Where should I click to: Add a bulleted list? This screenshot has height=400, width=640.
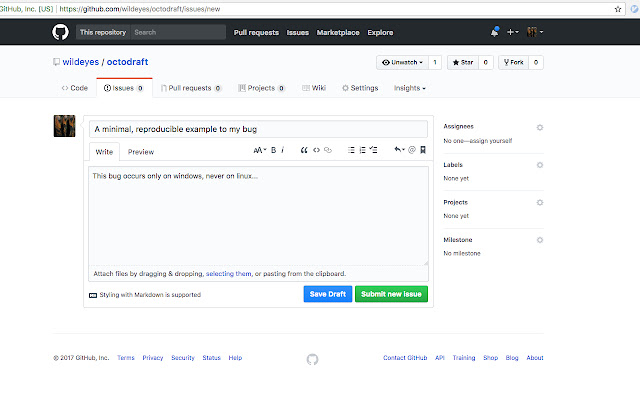350,150
